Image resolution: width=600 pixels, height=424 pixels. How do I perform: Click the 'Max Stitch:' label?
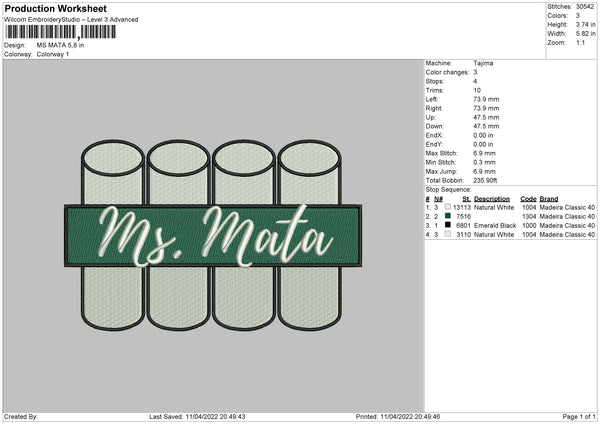pos(442,153)
